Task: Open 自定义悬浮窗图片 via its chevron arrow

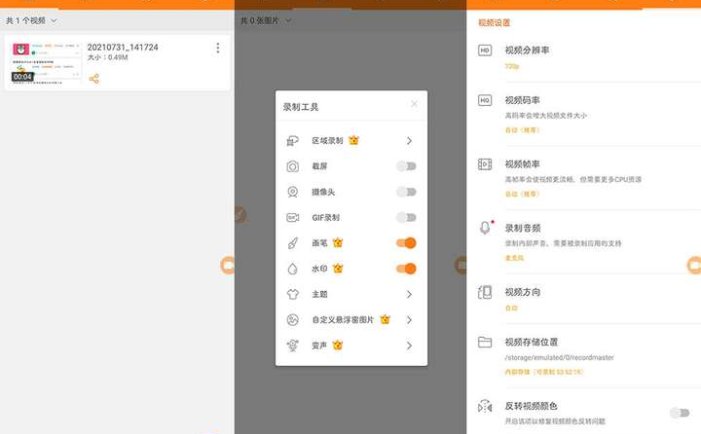Action: pos(409,320)
